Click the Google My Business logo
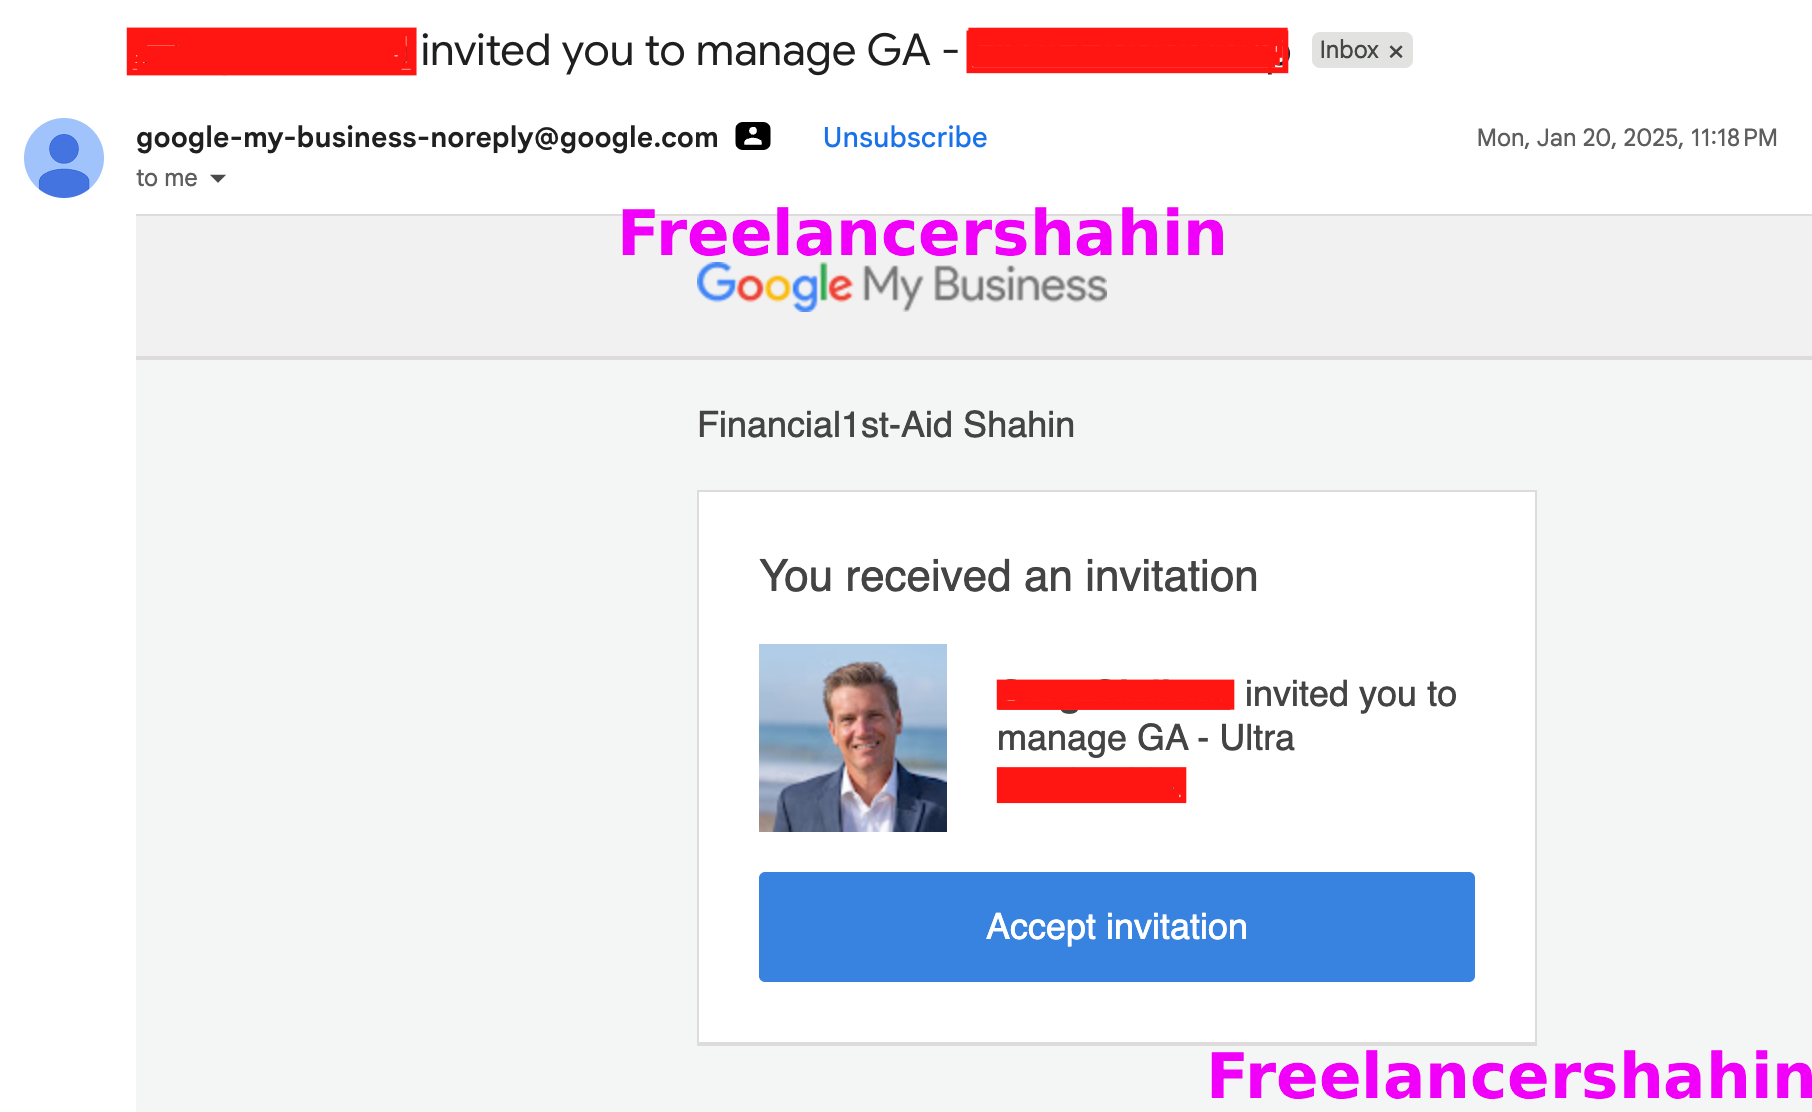Screen dimensions: 1812x1112 [x=902, y=286]
